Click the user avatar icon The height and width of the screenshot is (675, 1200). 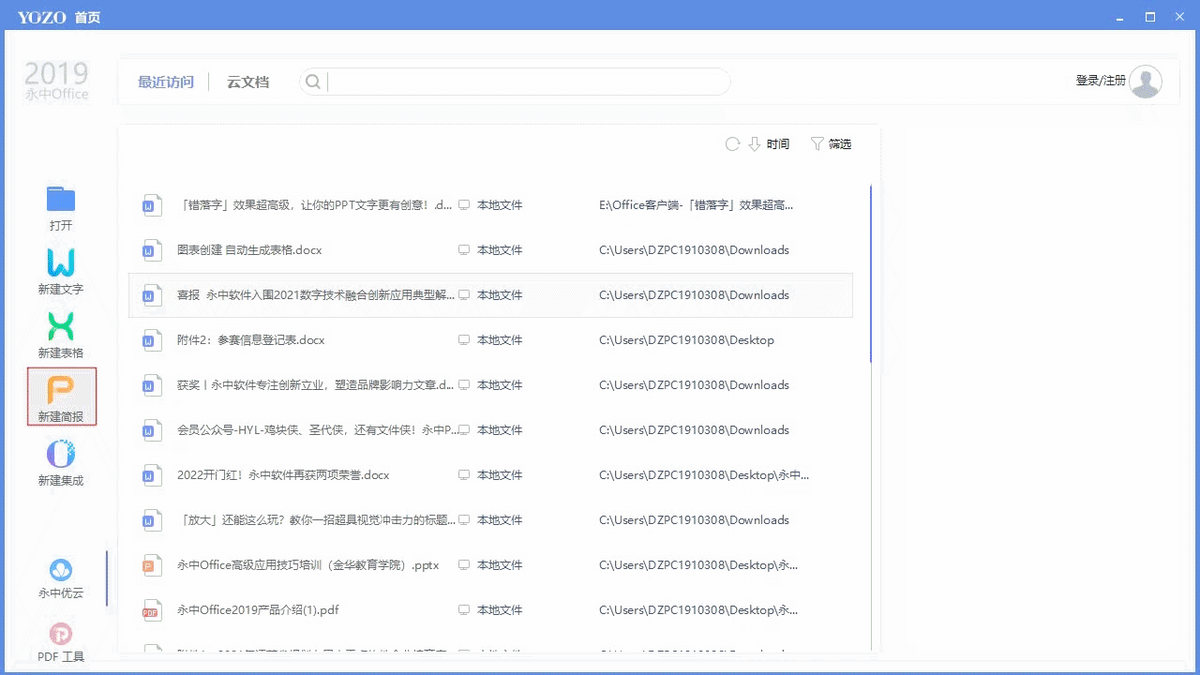pyautogui.click(x=1145, y=82)
